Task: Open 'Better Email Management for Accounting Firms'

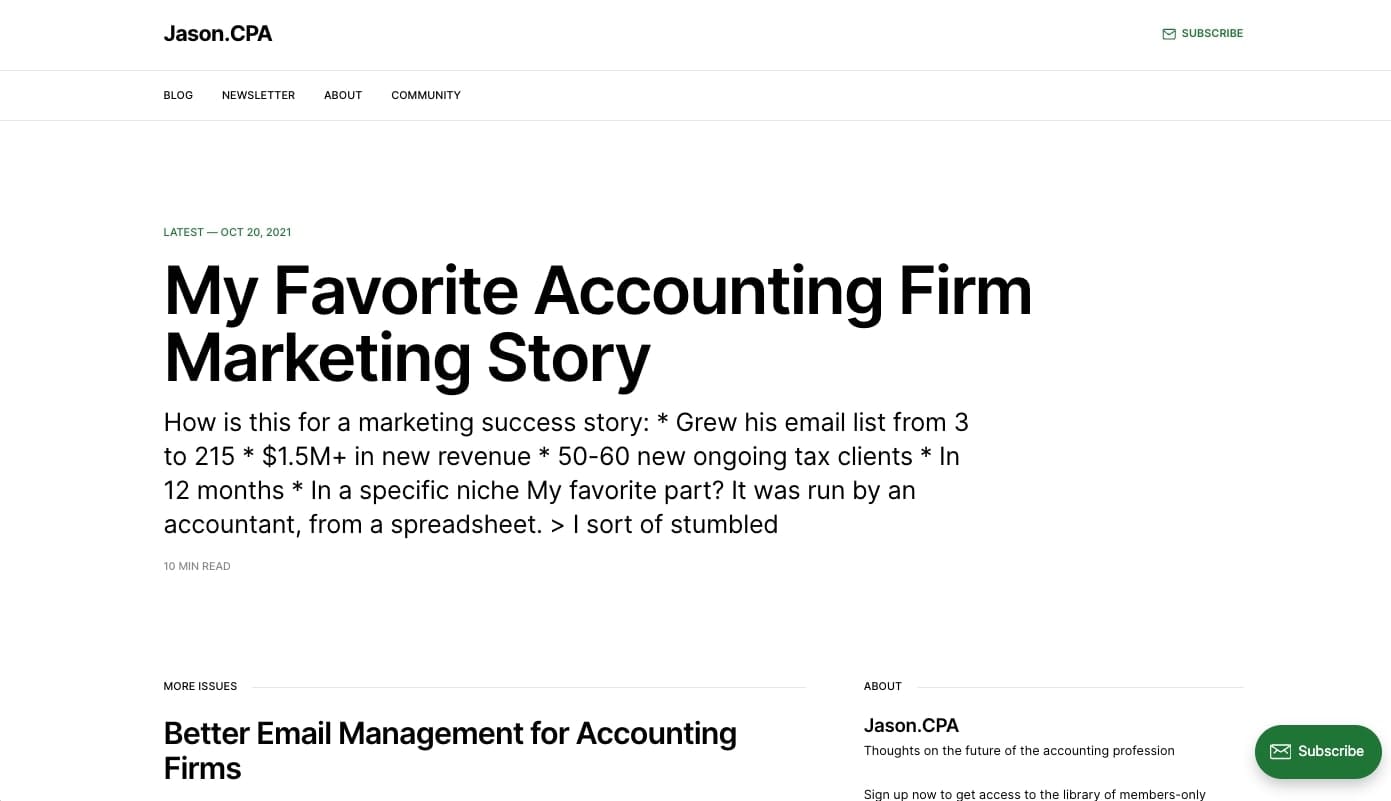Action: [x=450, y=750]
